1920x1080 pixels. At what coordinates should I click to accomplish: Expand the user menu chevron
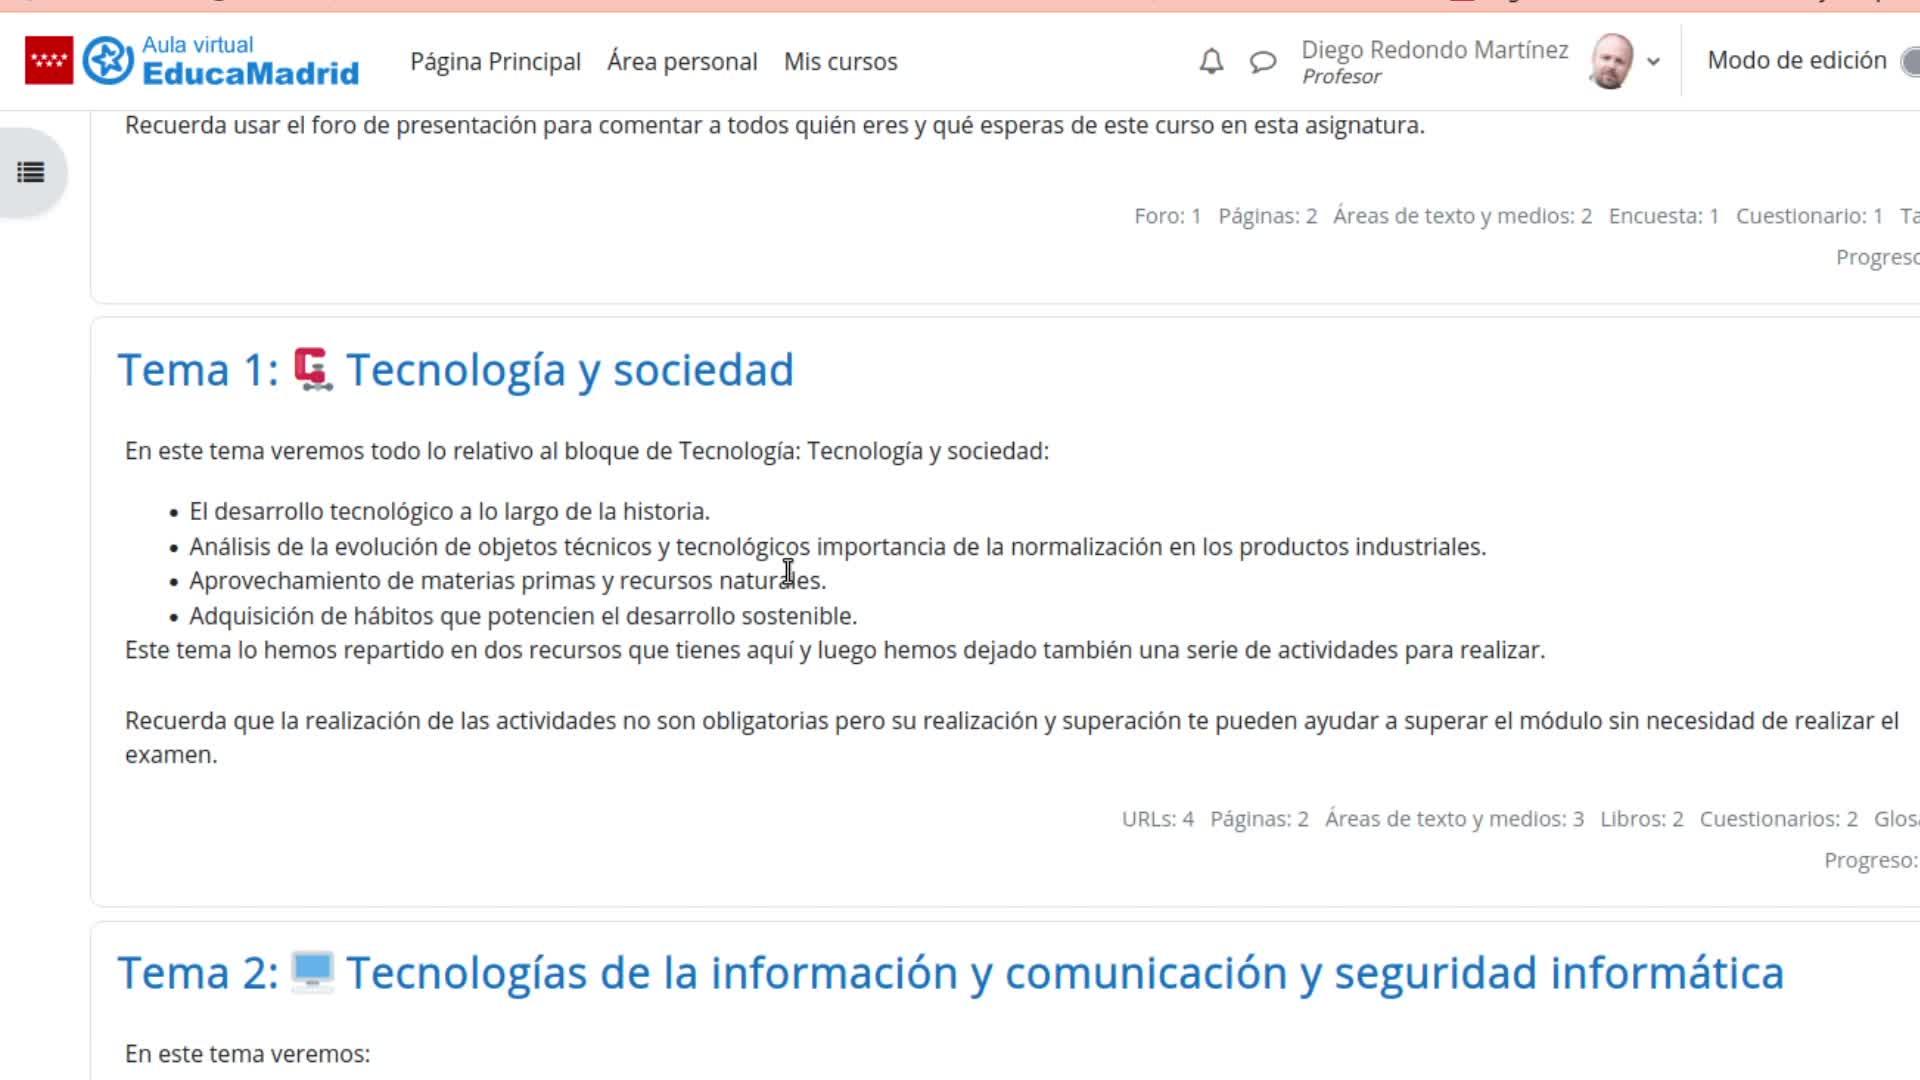point(1653,62)
